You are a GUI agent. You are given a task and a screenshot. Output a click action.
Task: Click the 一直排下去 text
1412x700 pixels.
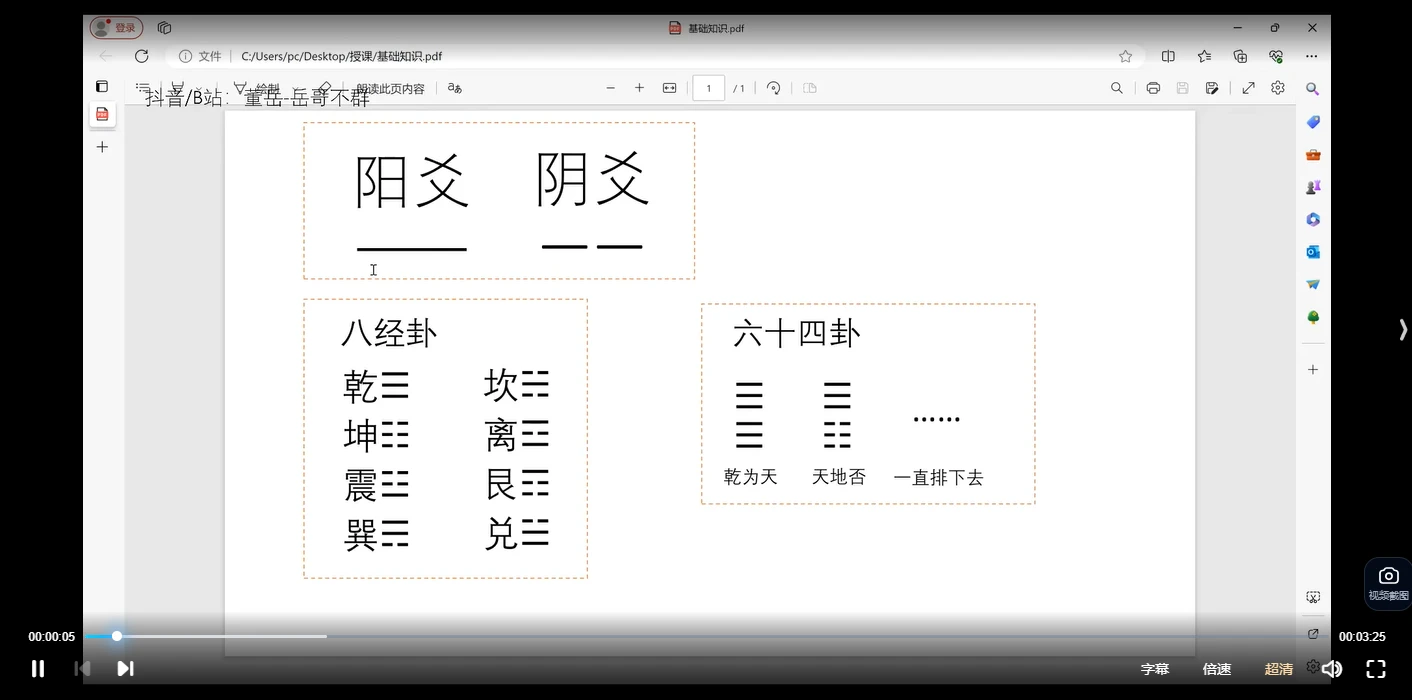[938, 478]
